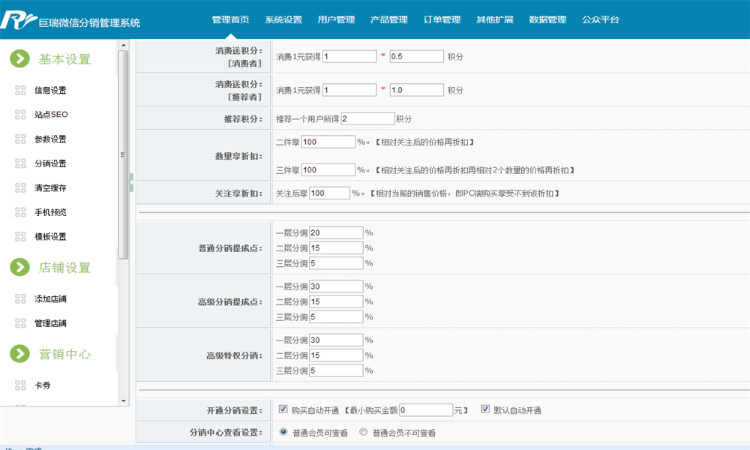Click the grid icon beside 站点SEO

21,114
